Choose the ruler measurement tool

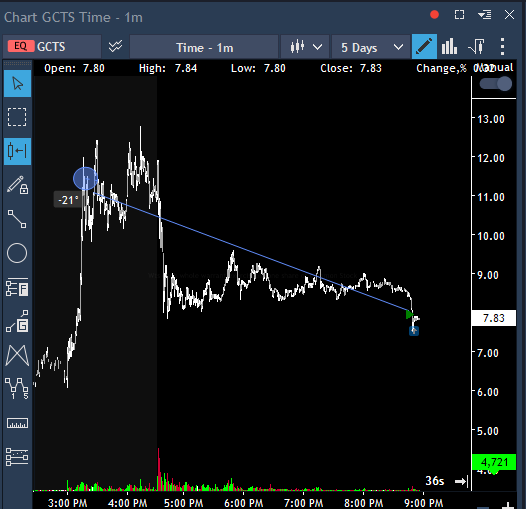17,423
